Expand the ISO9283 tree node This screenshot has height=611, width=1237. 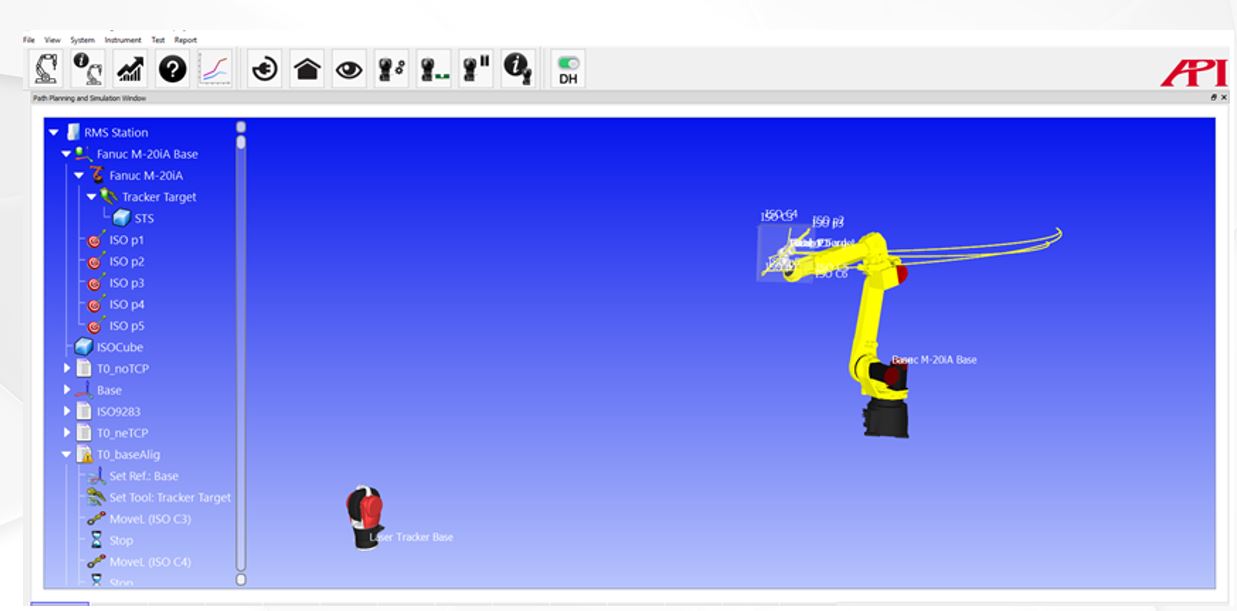(68, 412)
